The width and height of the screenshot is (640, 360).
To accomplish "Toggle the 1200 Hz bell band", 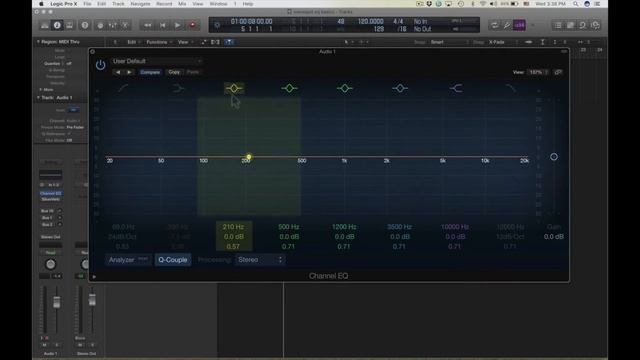I will click(344, 88).
